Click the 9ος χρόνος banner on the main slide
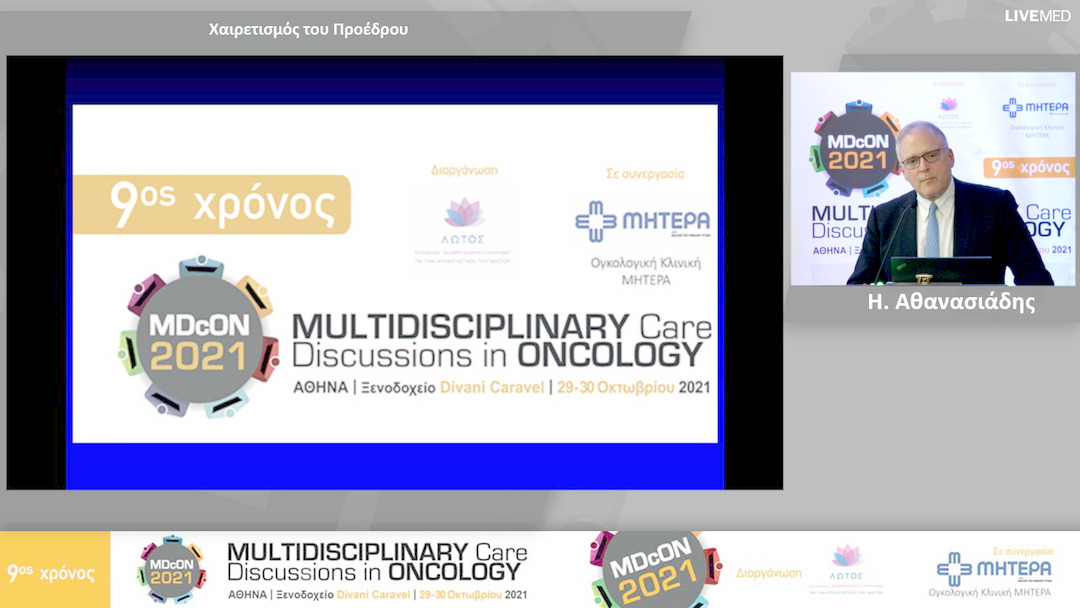This screenshot has width=1080, height=608. point(211,205)
